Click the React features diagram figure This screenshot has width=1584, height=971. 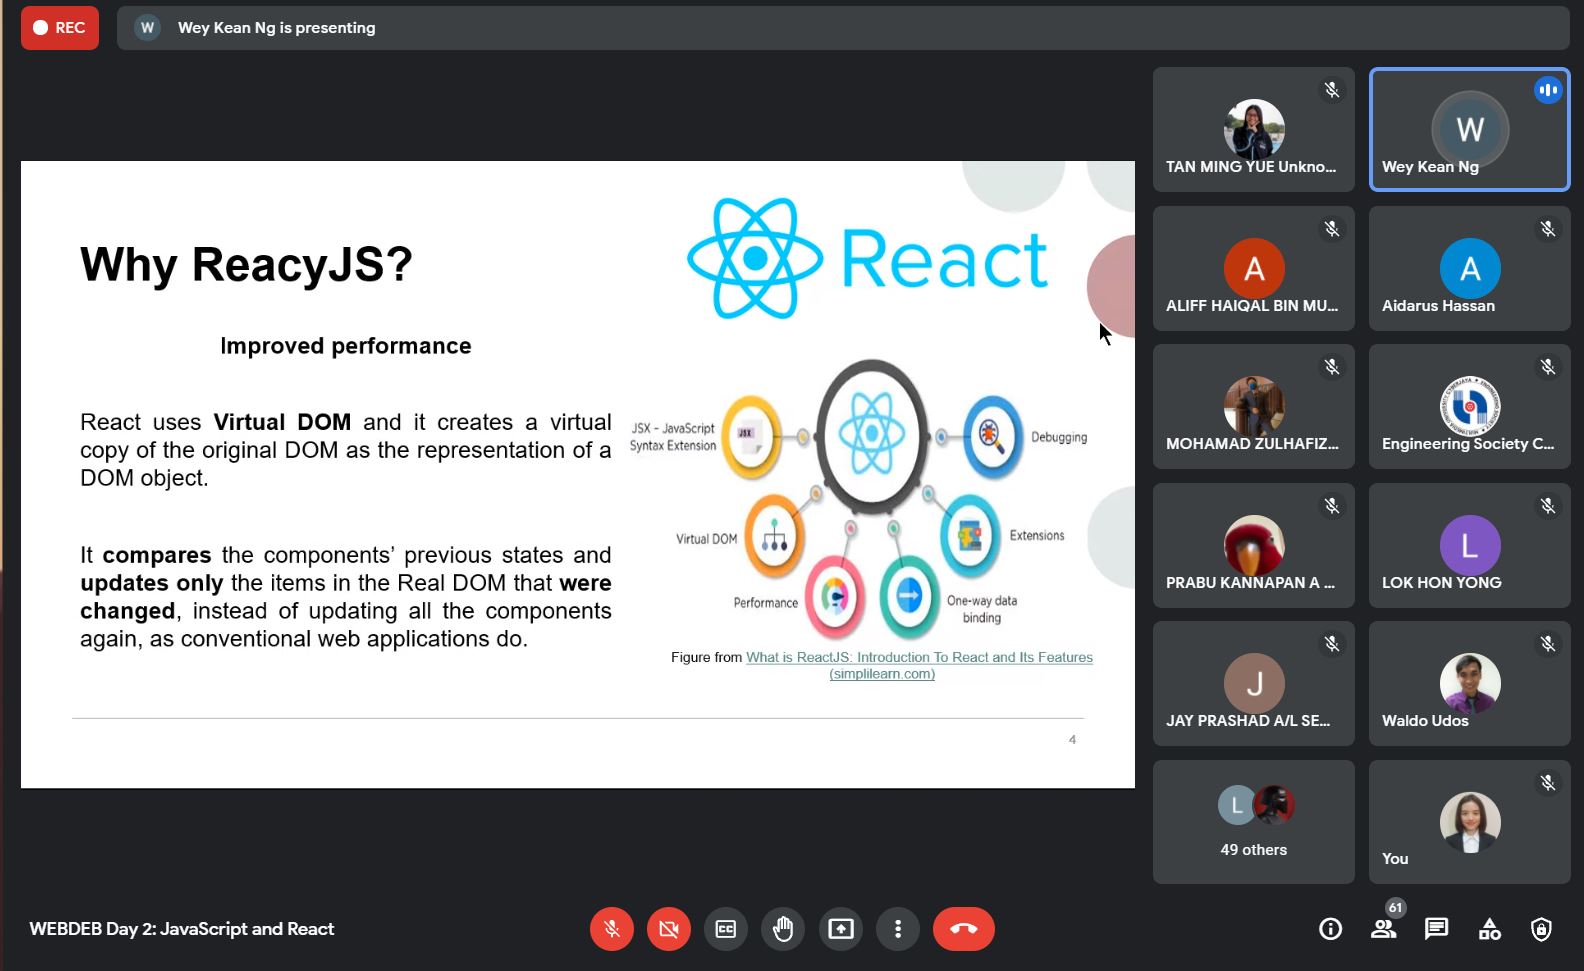pyautogui.click(x=860, y=499)
